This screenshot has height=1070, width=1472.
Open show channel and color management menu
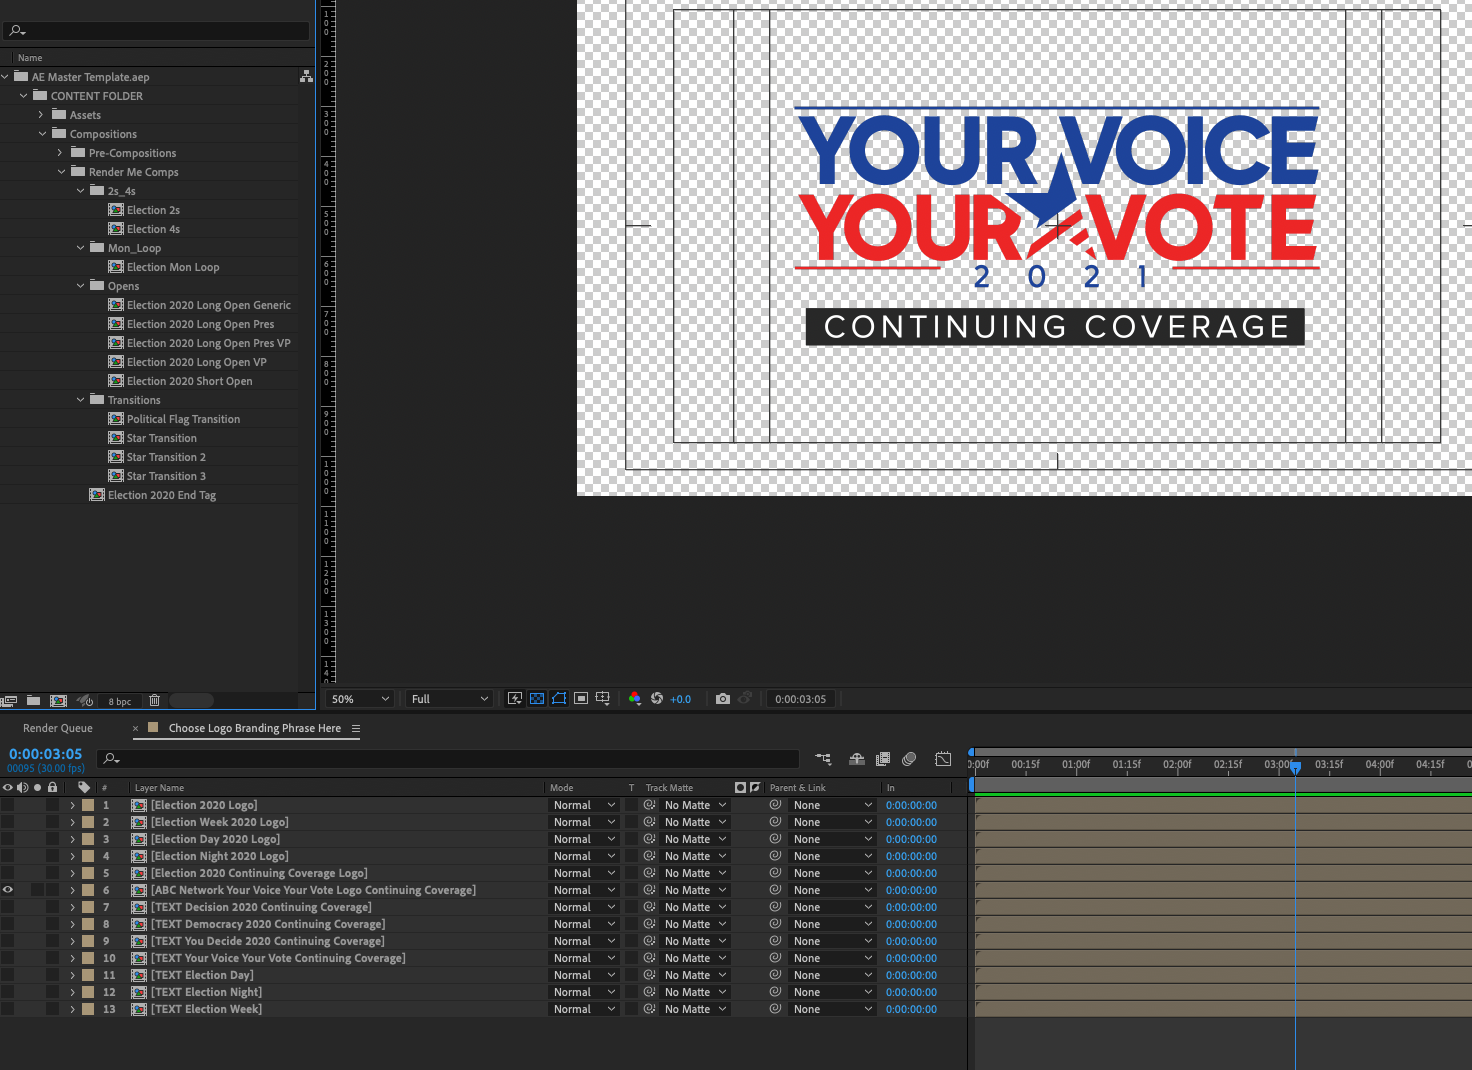[x=634, y=699]
